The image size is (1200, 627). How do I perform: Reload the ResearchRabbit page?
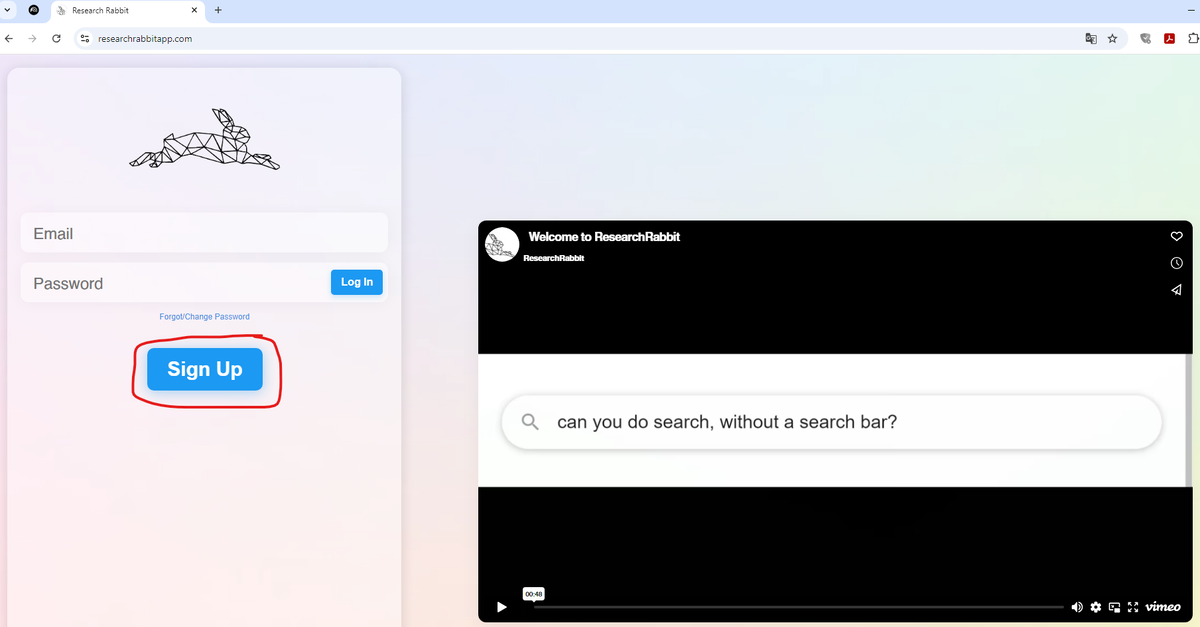click(x=56, y=39)
